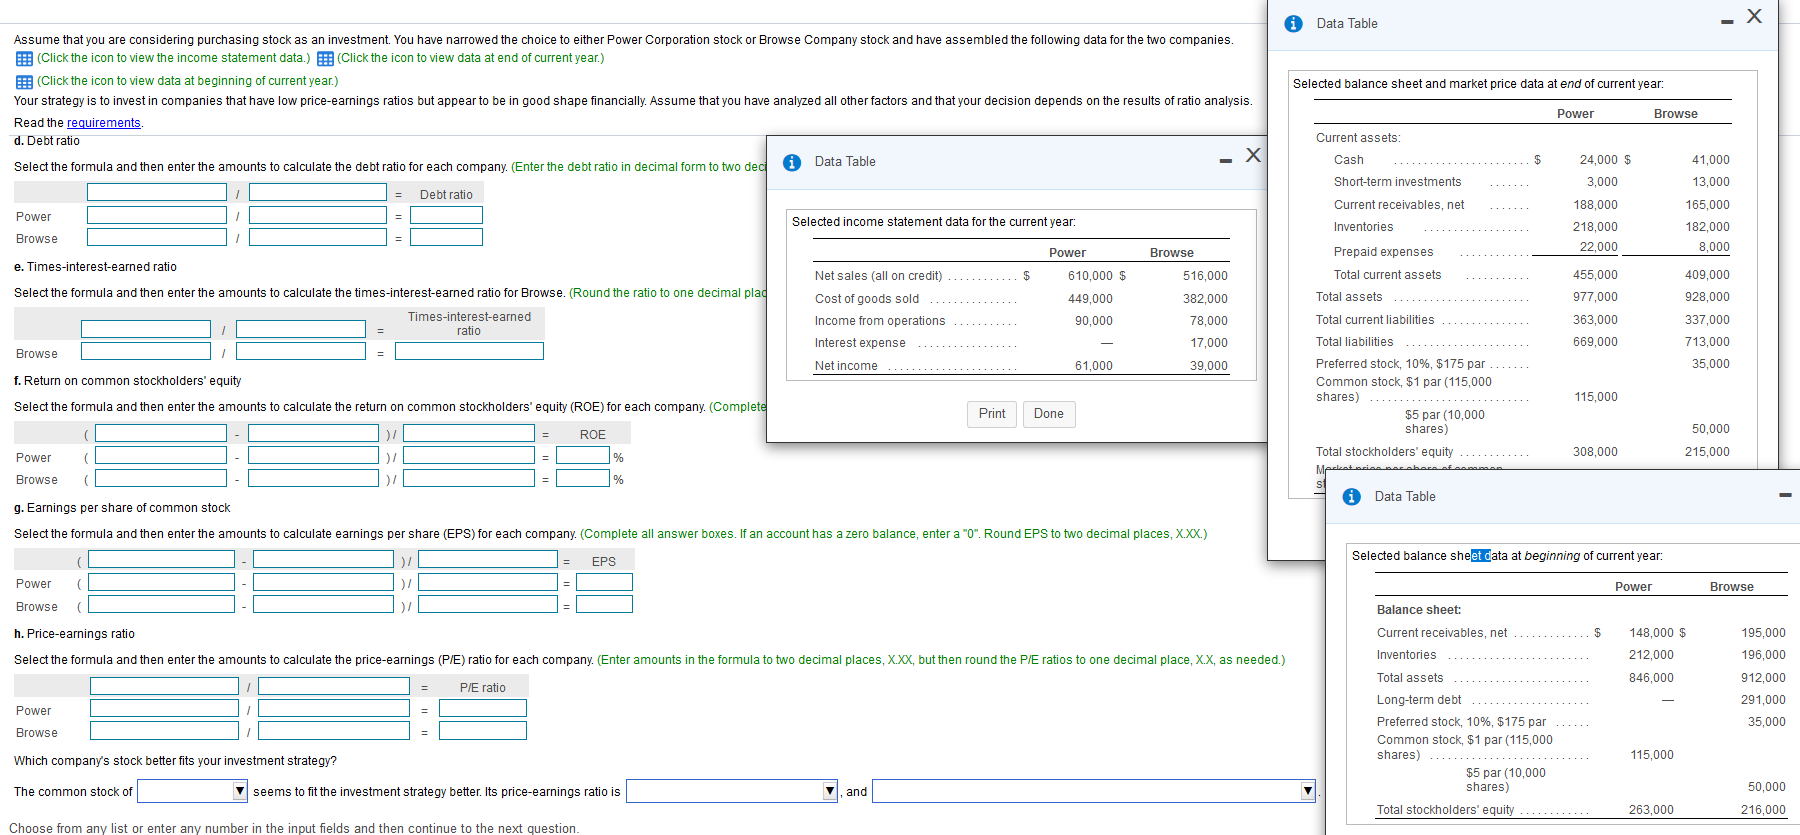This screenshot has height=835, width=1800.
Task: Close the income statement Data Table window
Action: 1253,155
